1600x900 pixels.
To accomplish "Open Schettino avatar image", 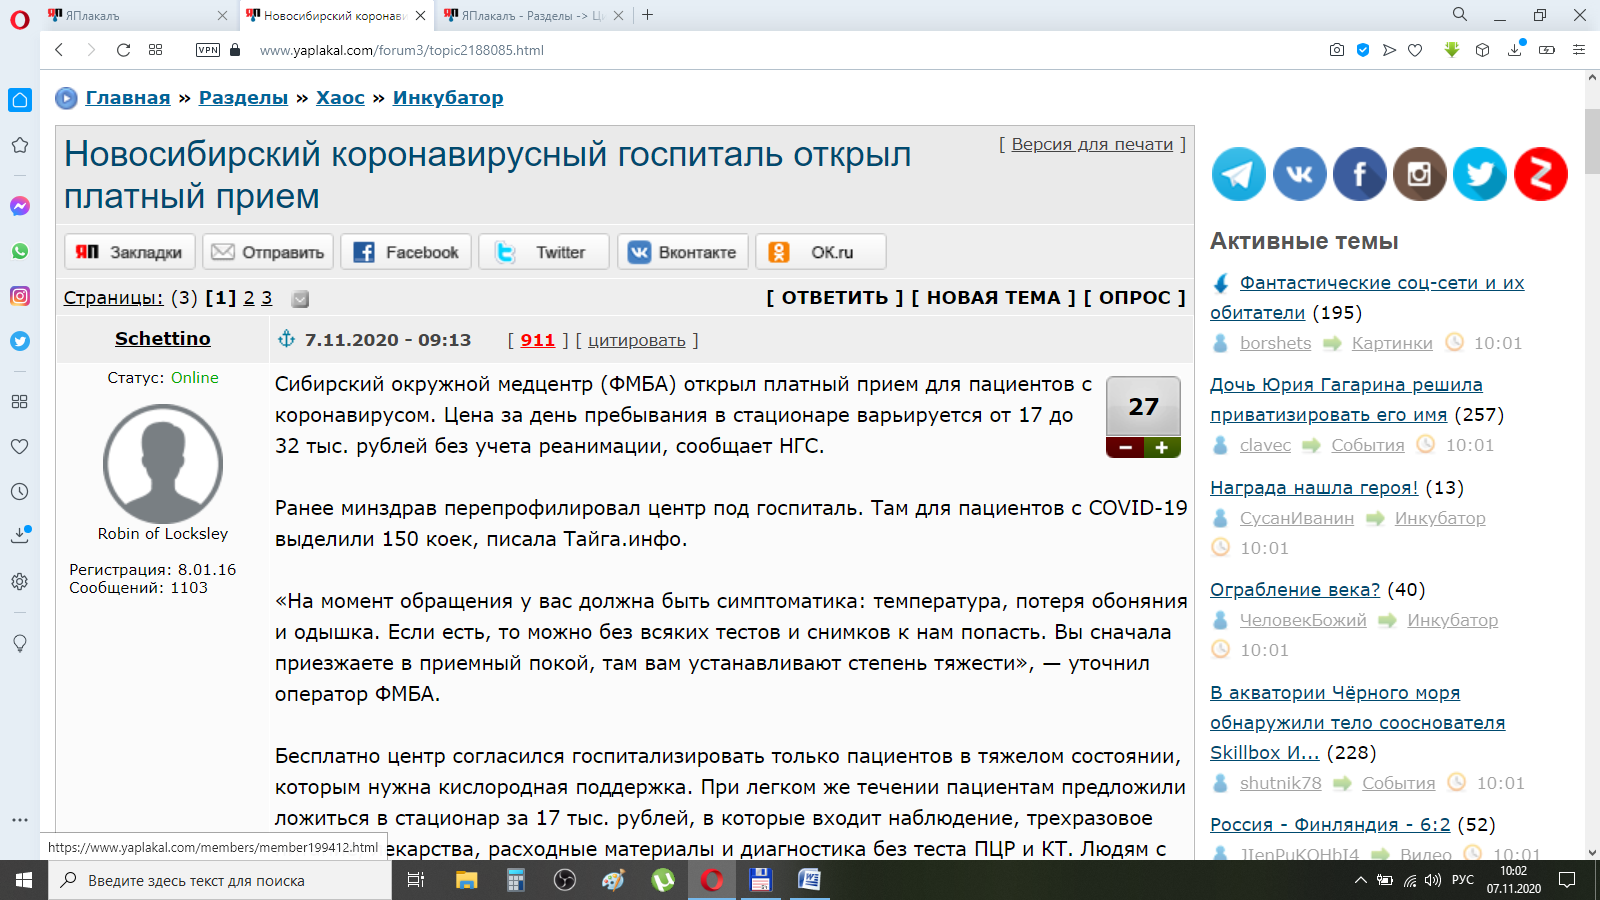I will tap(163, 464).
